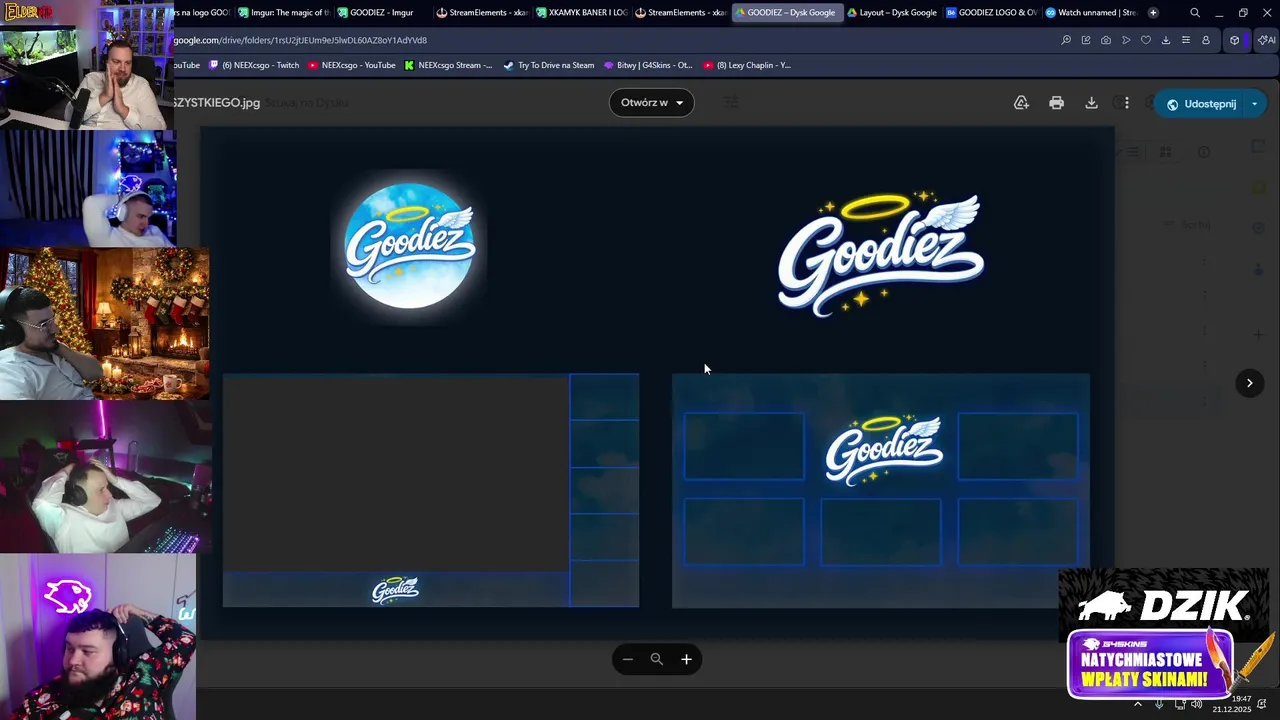This screenshot has height=720, width=1280.
Task: Open the NEEXcsgo - Twitch bookmark
Action: click(x=254, y=65)
